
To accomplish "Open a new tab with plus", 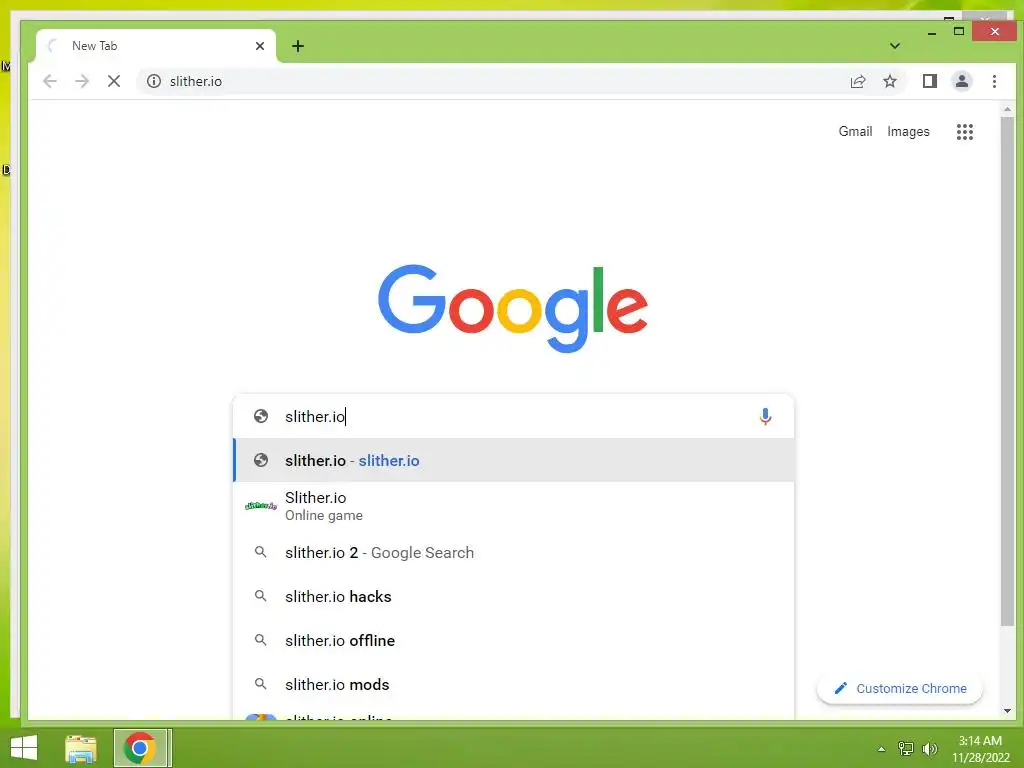I will pyautogui.click(x=298, y=46).
